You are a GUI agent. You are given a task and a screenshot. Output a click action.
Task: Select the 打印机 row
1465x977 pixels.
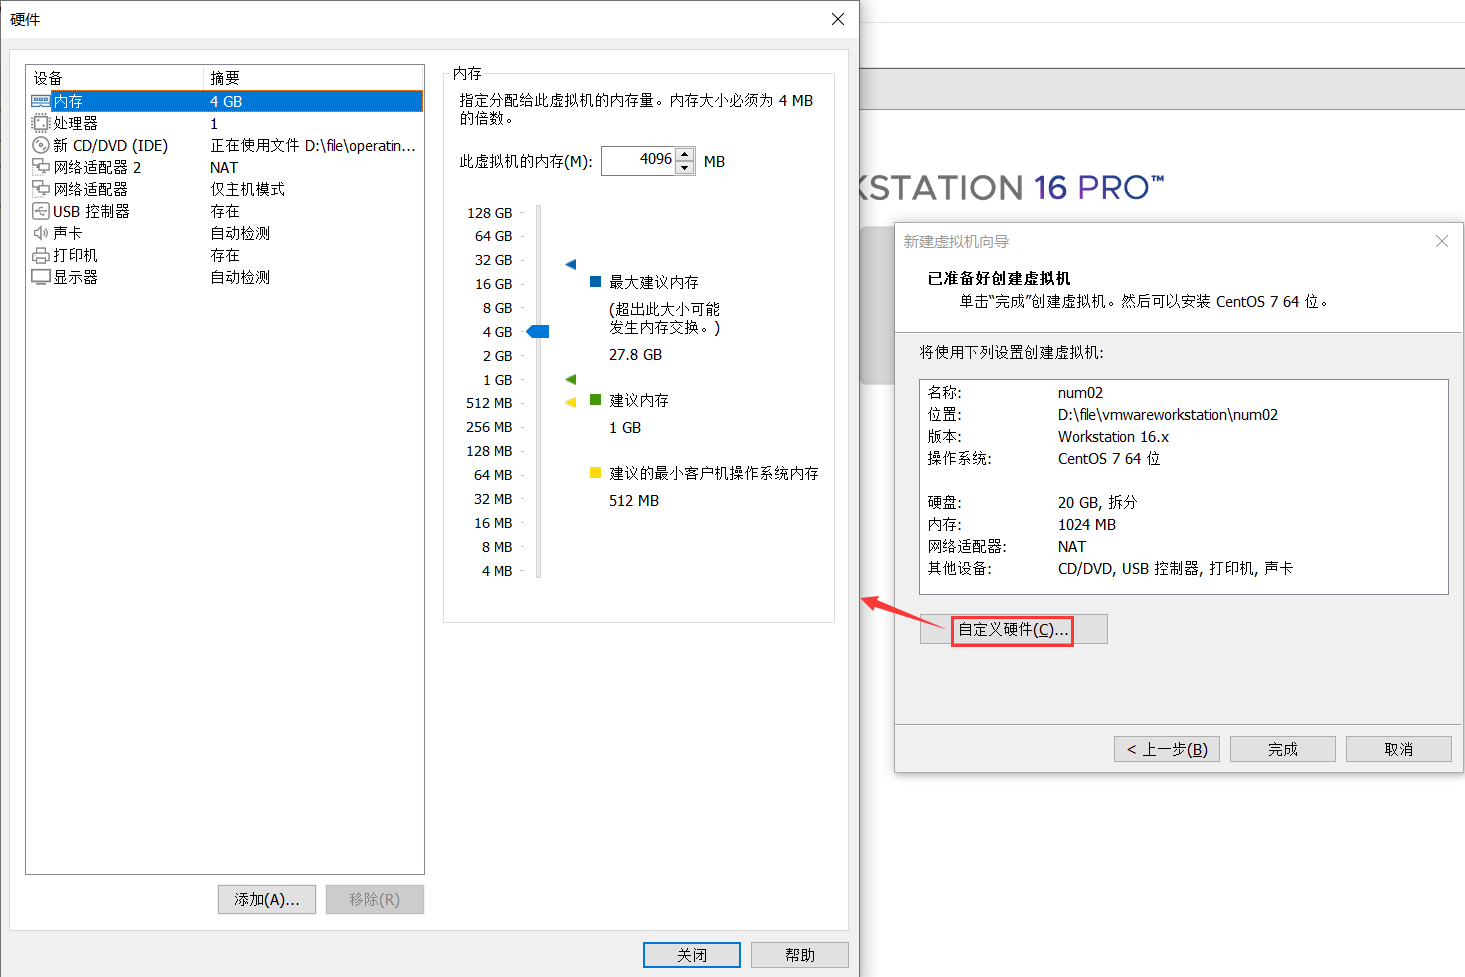click(227, 255)
